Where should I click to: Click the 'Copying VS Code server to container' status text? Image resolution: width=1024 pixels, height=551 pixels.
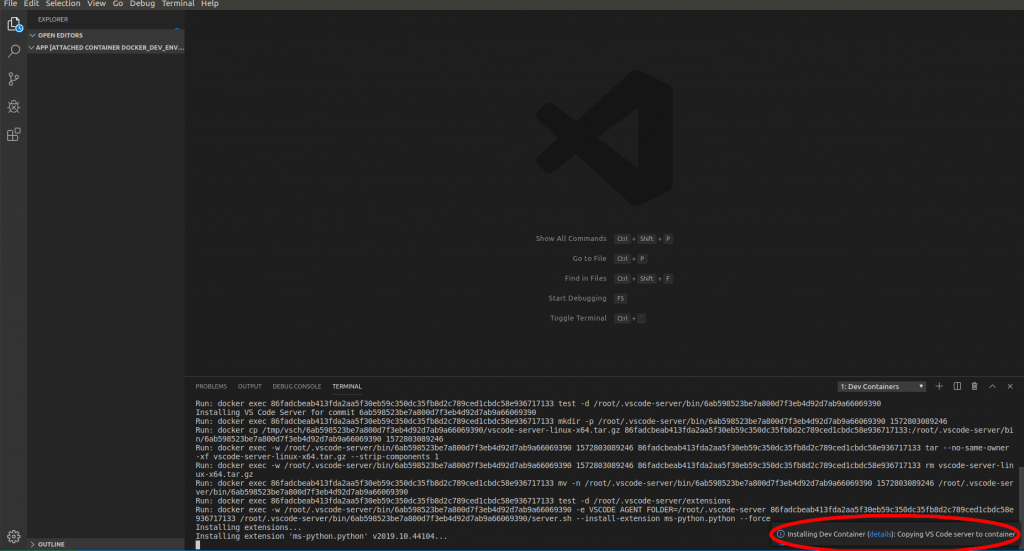coord(956,534)
